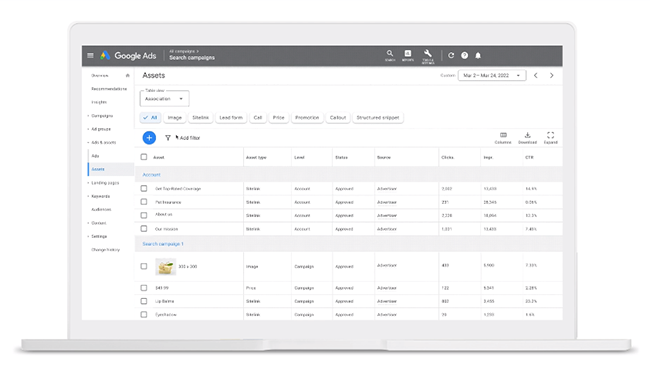This screenshot has height=366, width=650.
Task: Sort by the Asset type column header
Action: [x=256, y=158]
